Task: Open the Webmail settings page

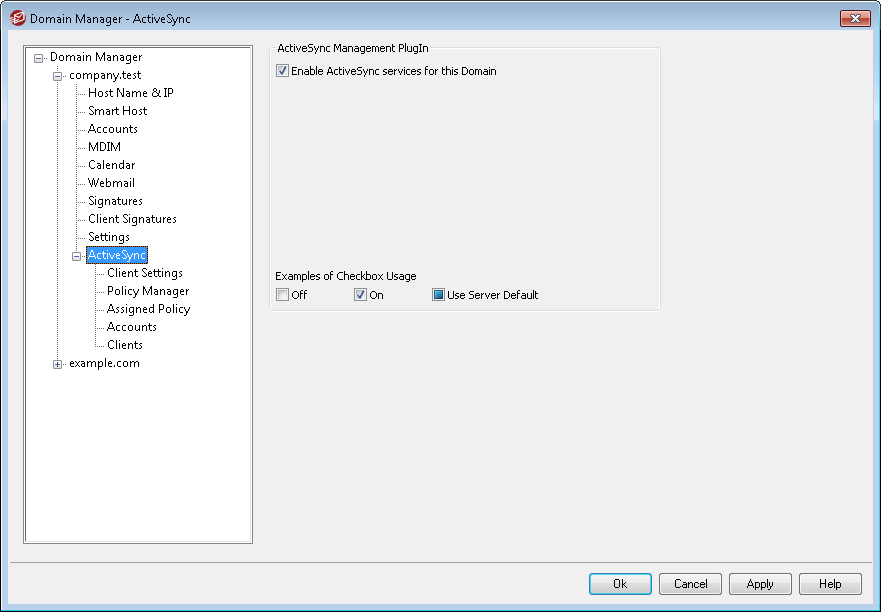Action: 111,183
